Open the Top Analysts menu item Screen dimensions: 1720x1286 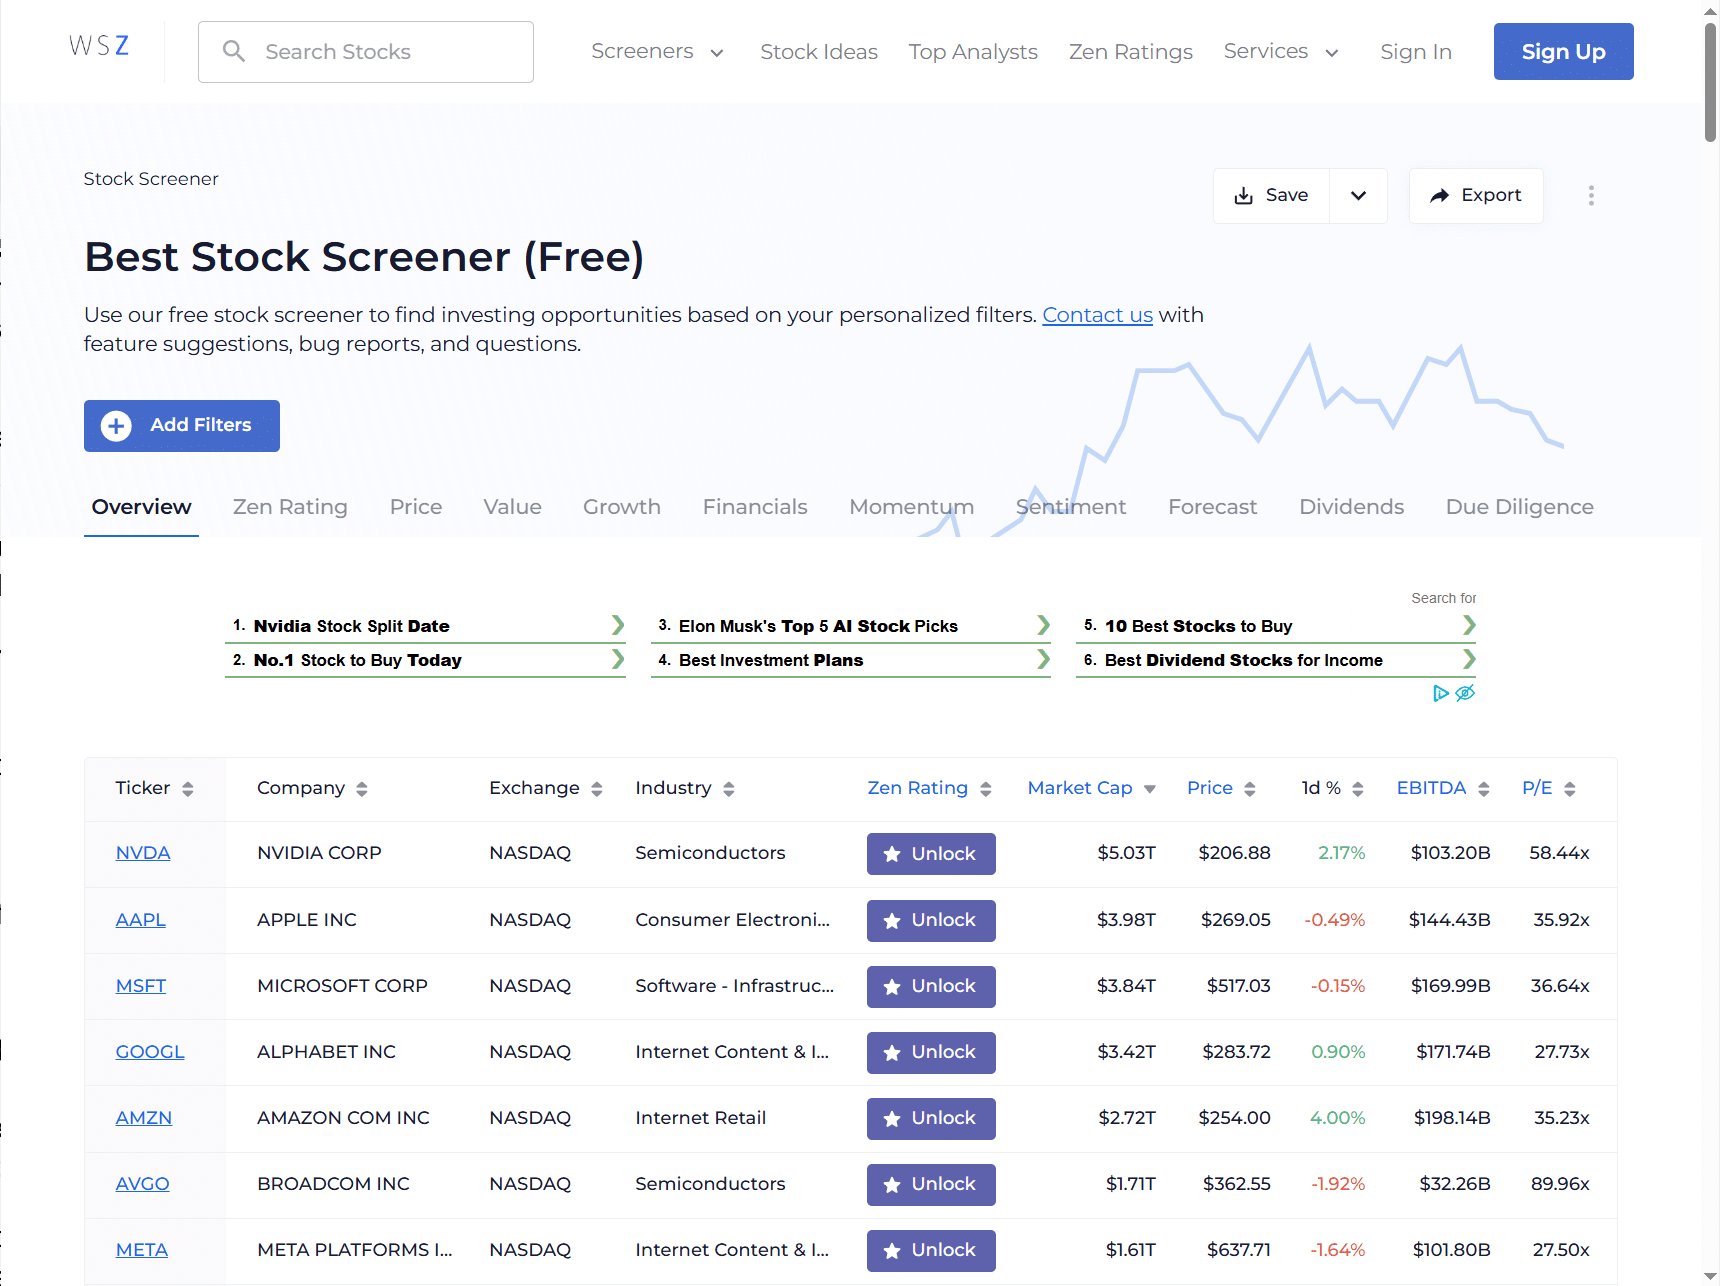[973, 51]
